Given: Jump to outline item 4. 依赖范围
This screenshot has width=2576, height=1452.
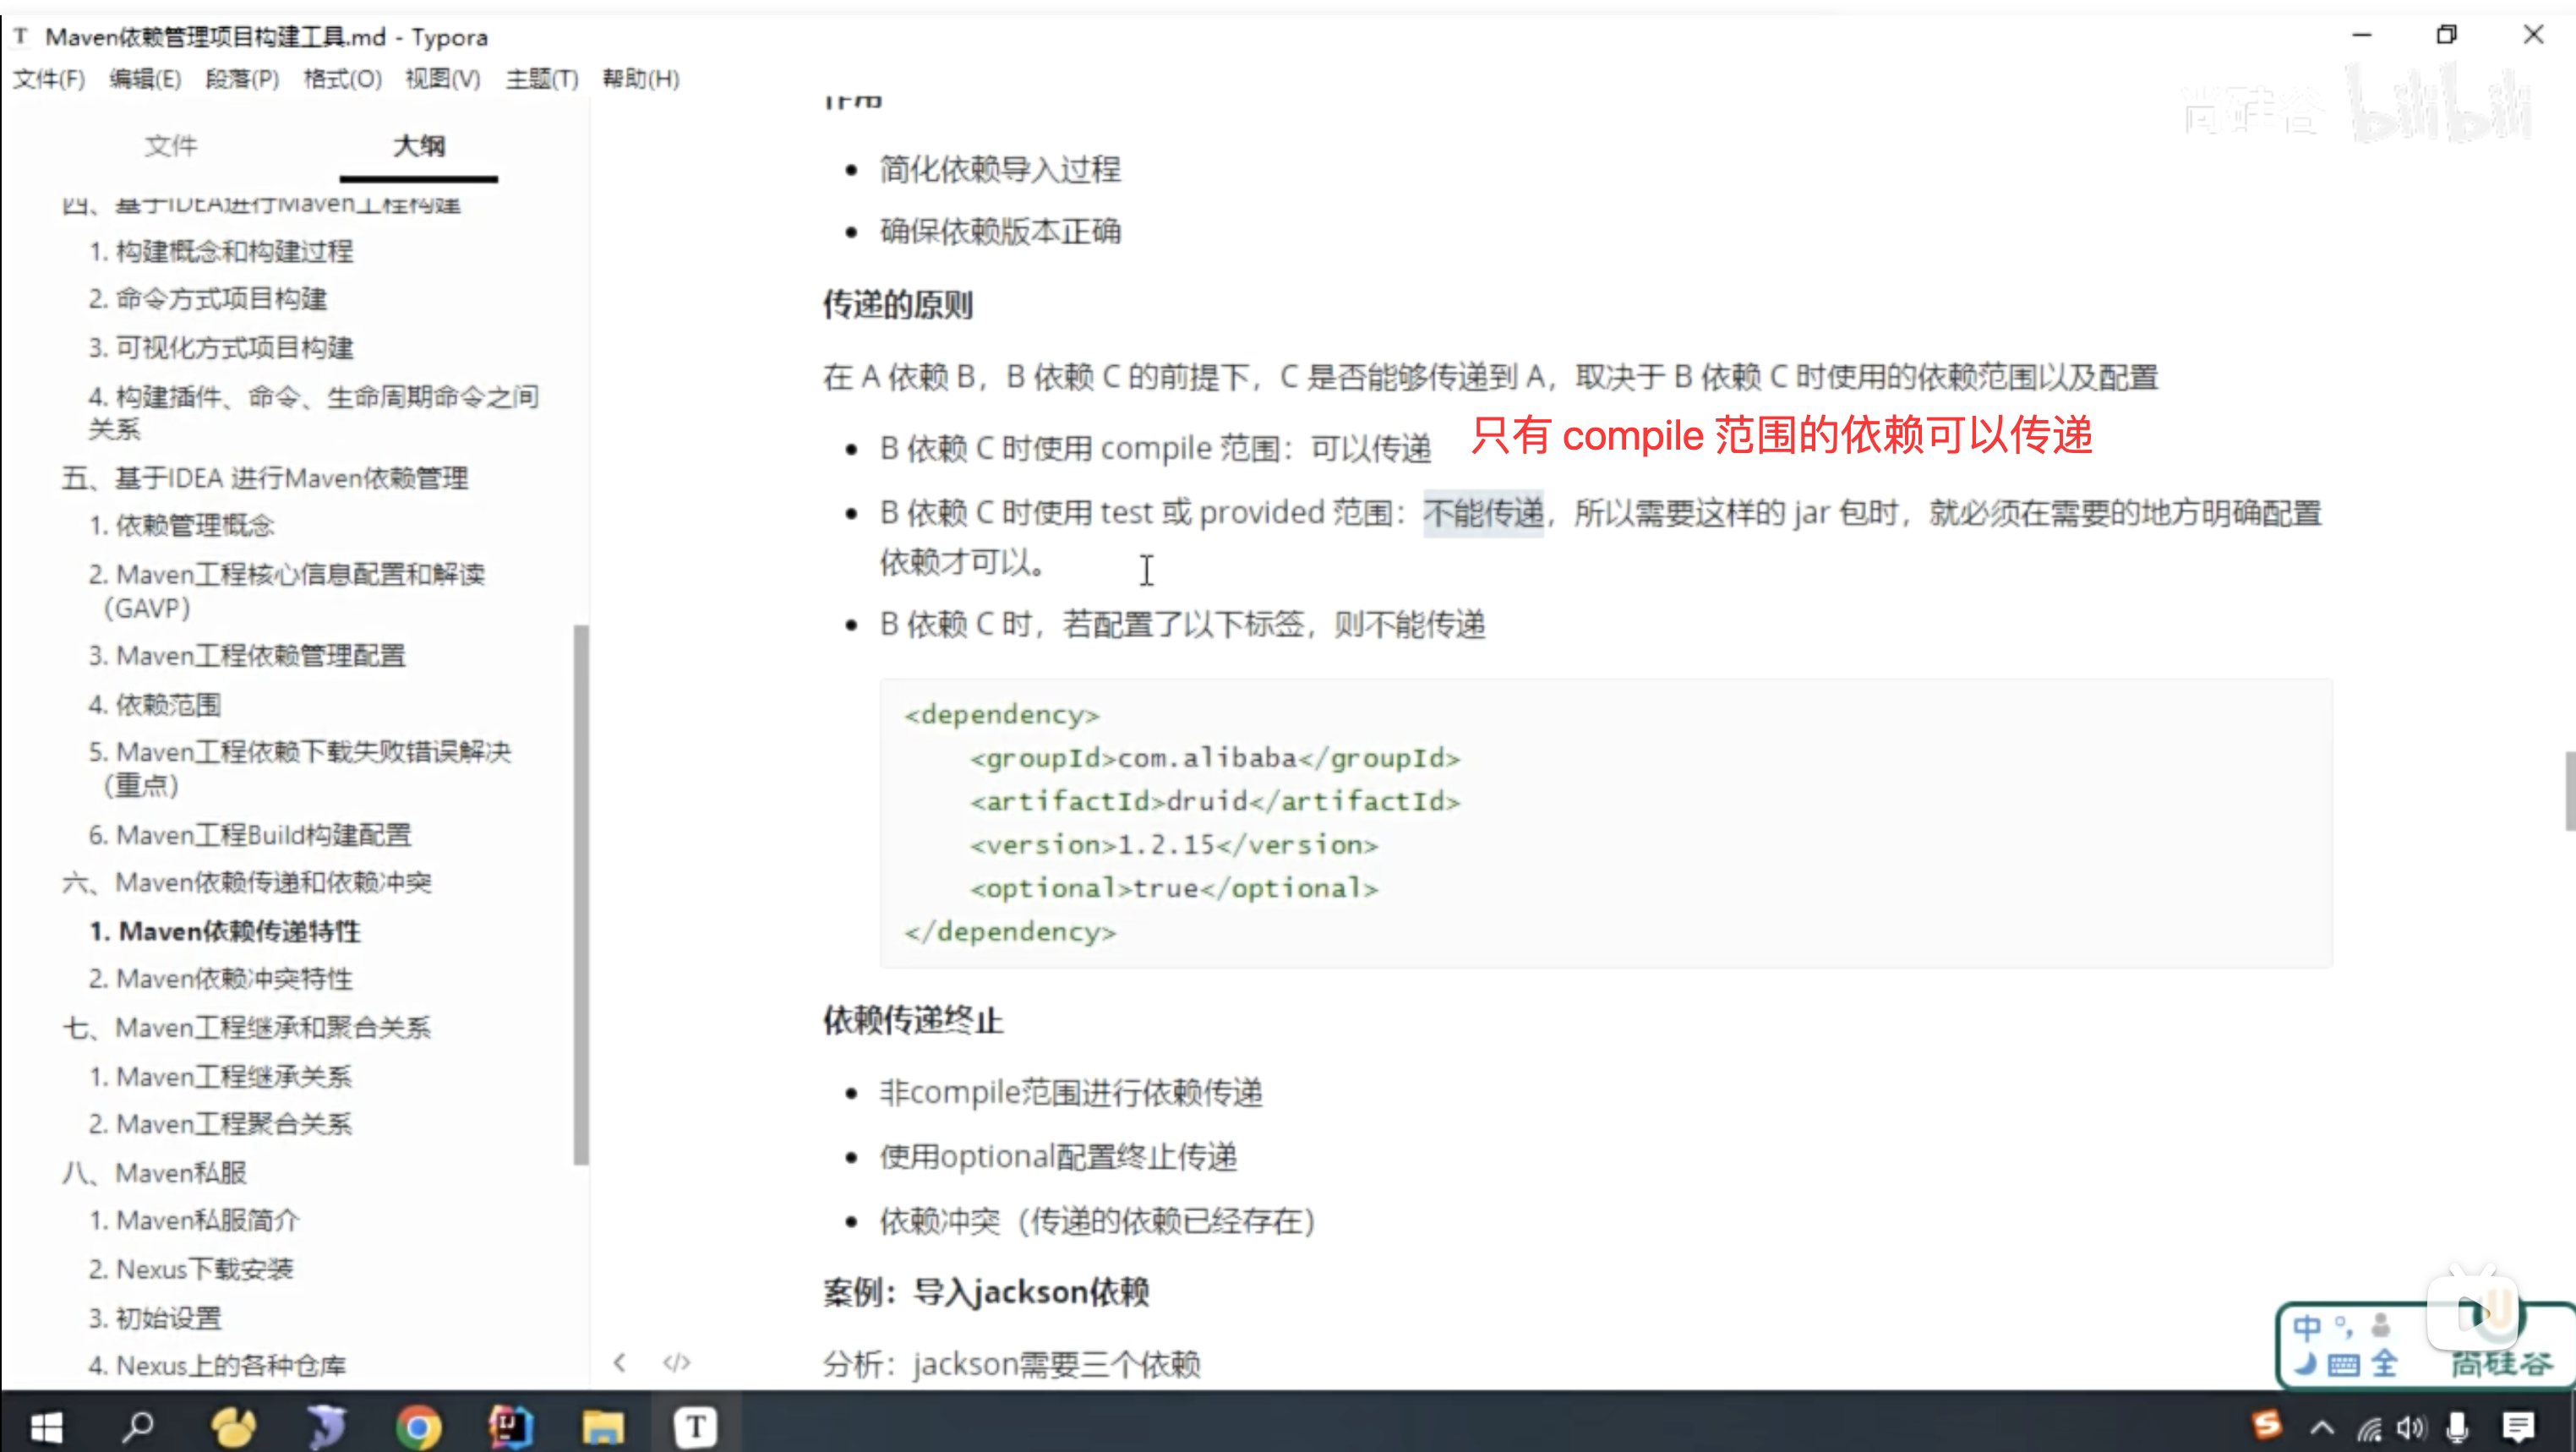Looking at the screenshot, I should (155, 704).
